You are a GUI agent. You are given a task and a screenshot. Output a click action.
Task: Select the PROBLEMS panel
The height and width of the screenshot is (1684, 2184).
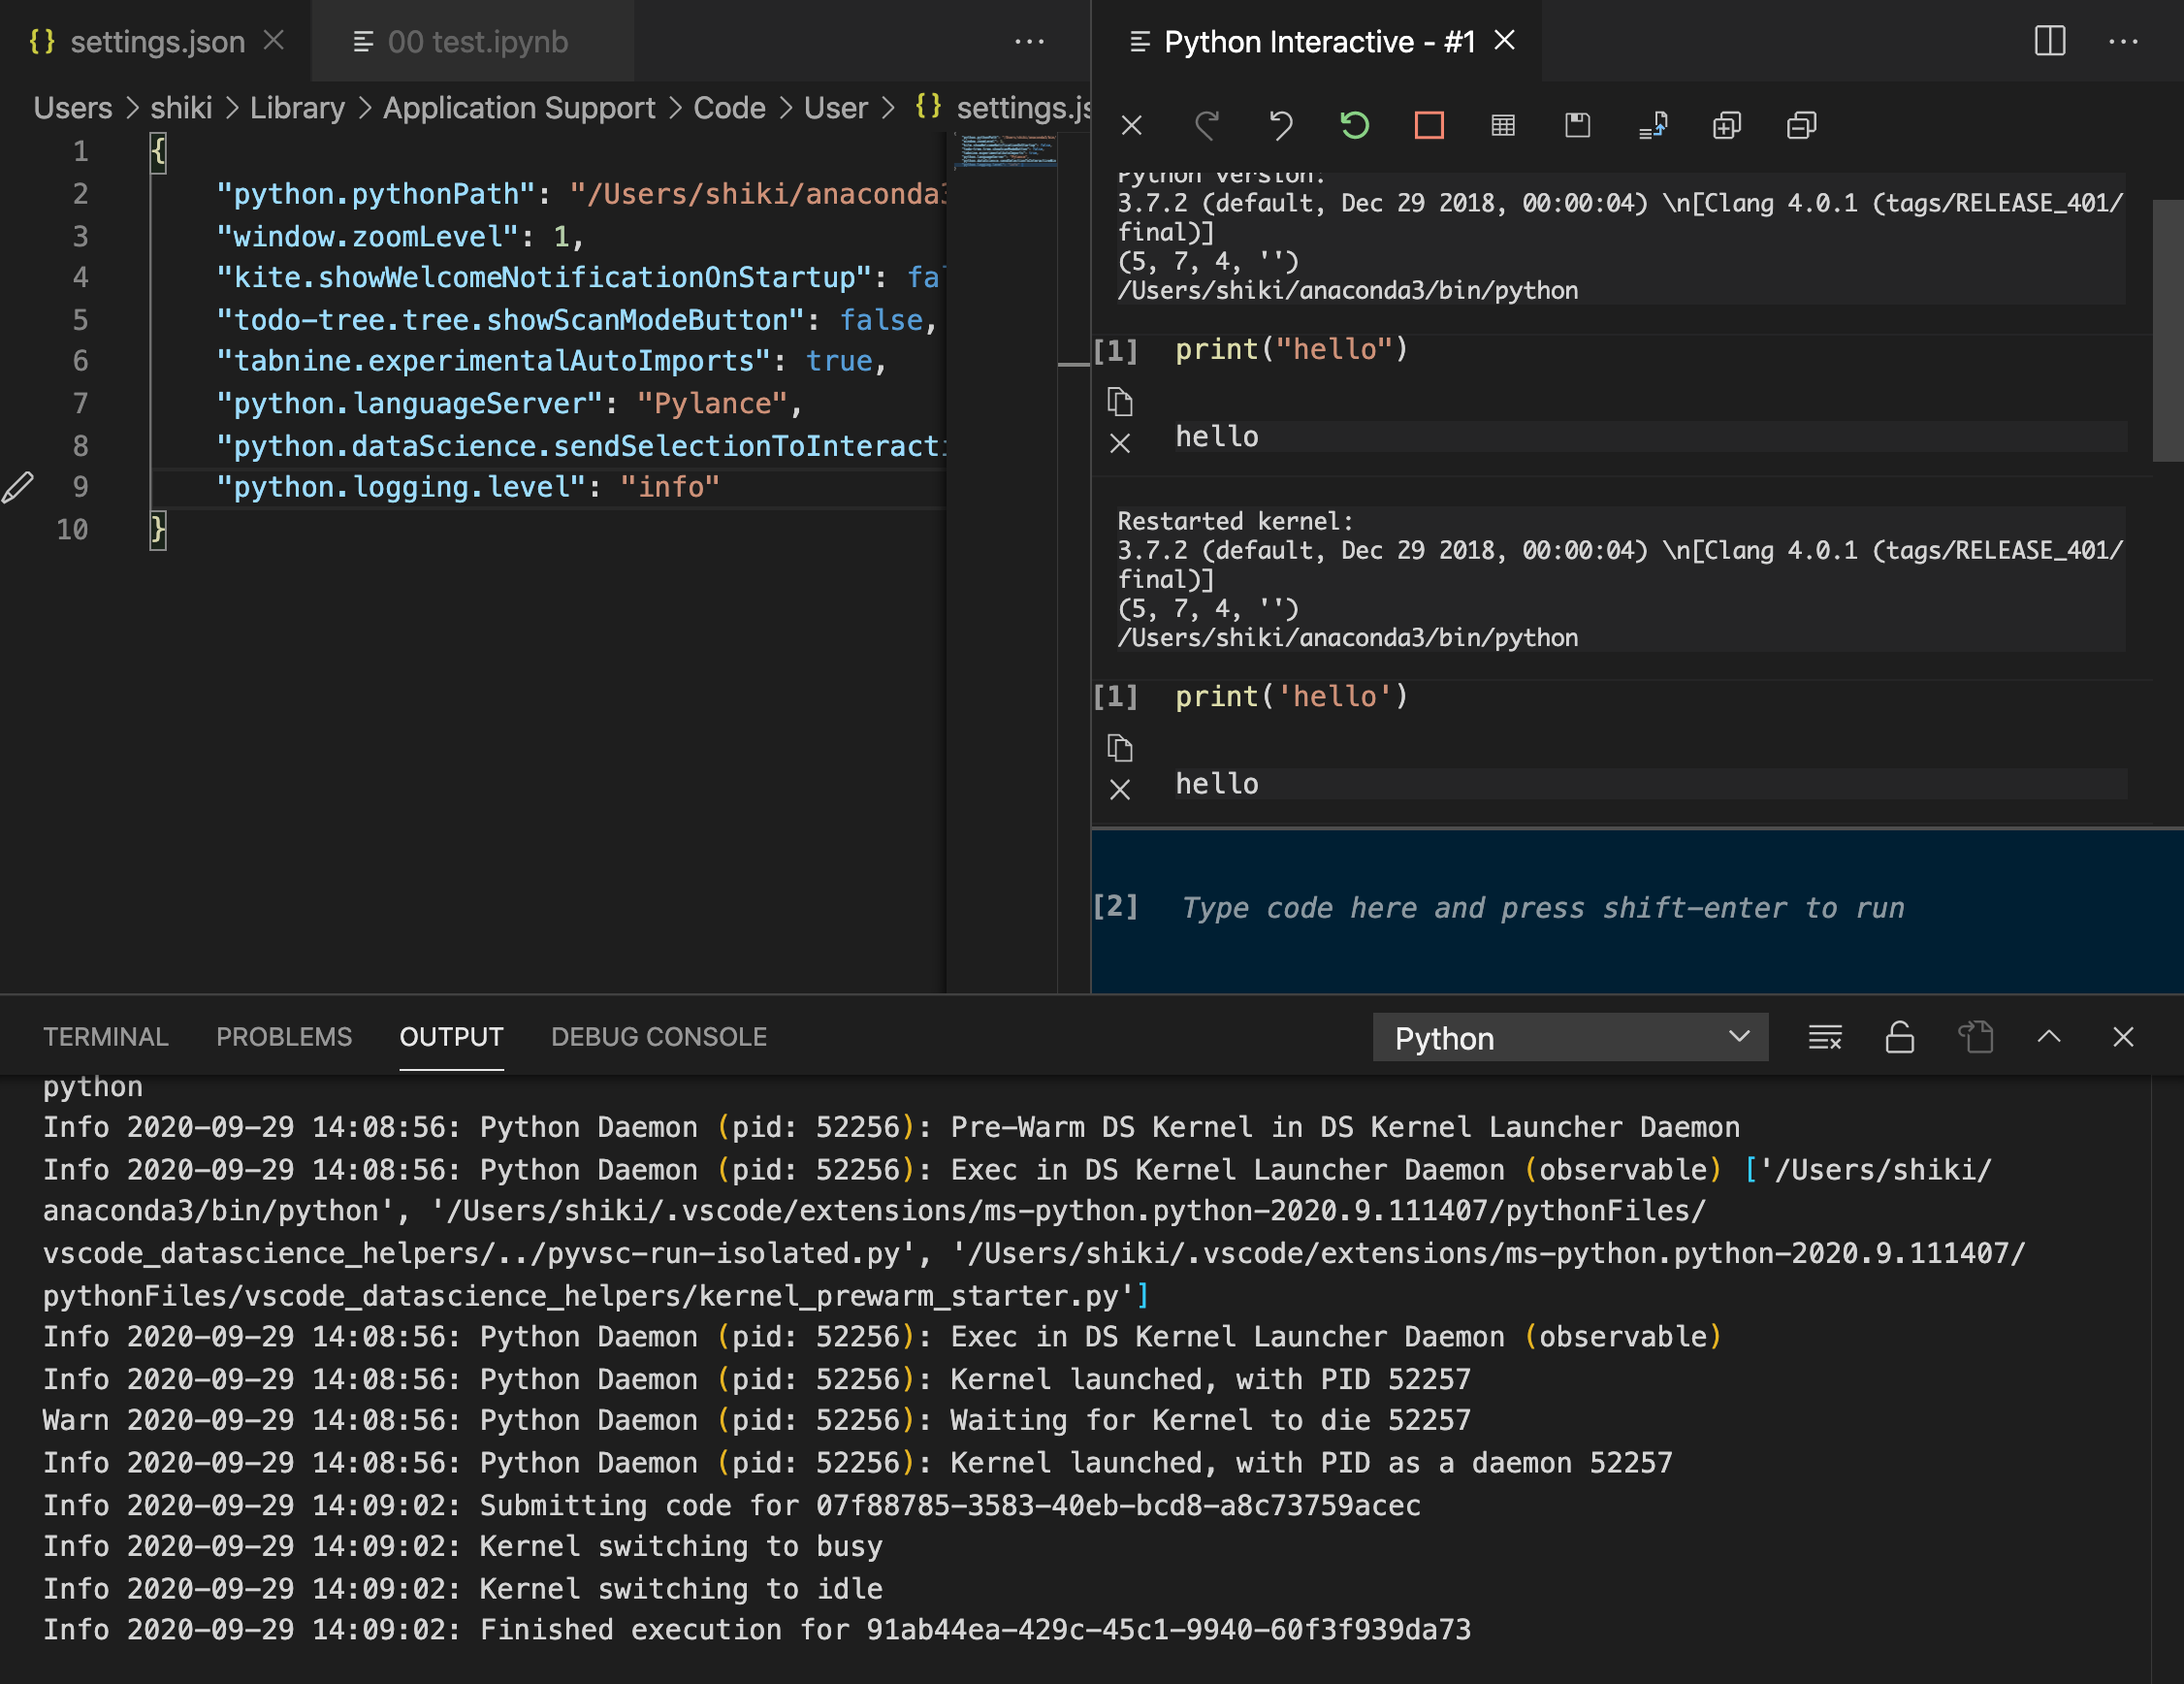coord(284,1037)
